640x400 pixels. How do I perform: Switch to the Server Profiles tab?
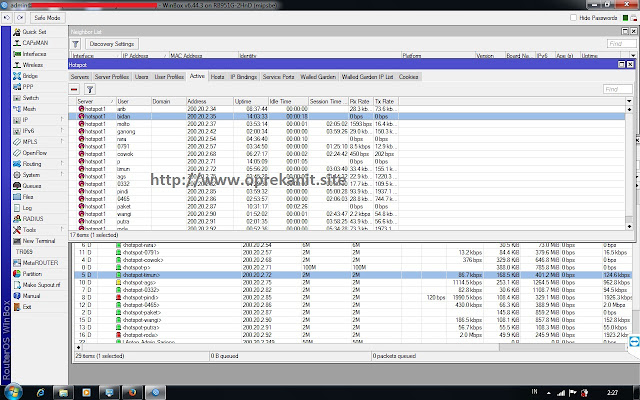coord(111,77)
